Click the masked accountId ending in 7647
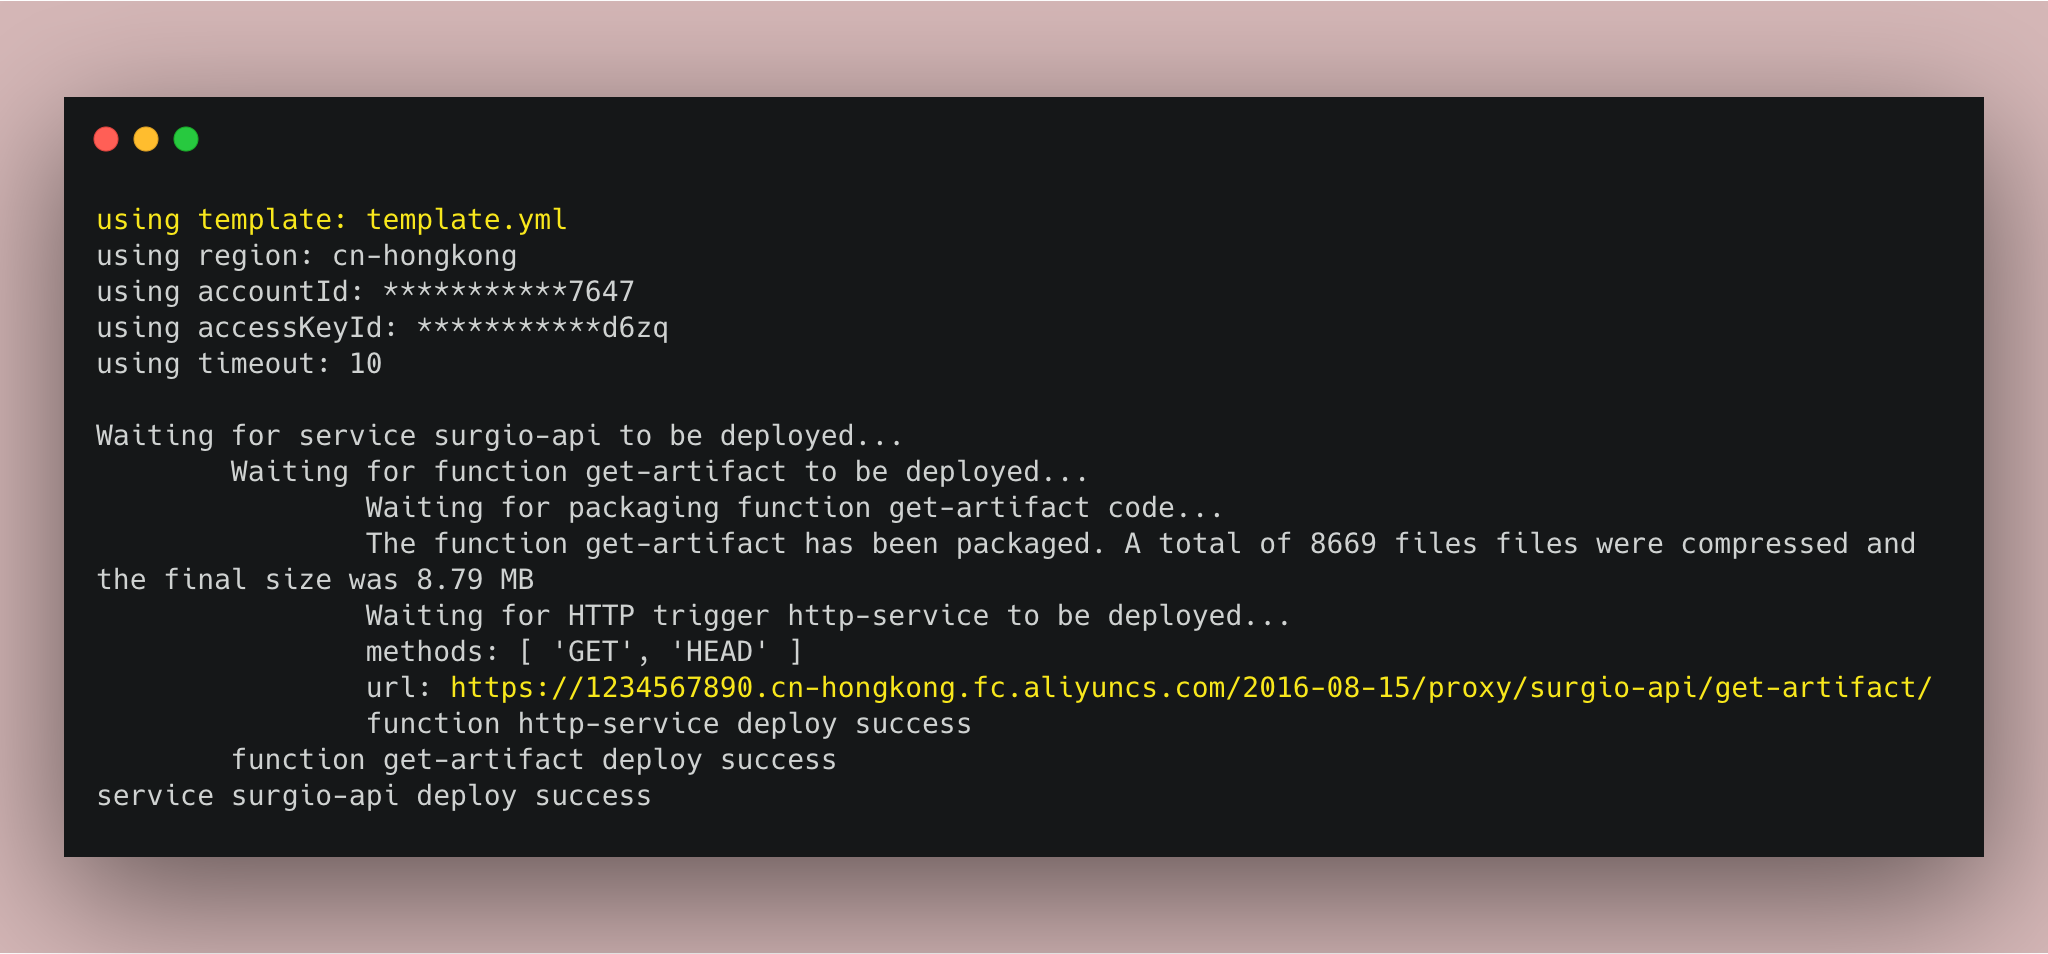The image size is (2048, 954). 509,292
